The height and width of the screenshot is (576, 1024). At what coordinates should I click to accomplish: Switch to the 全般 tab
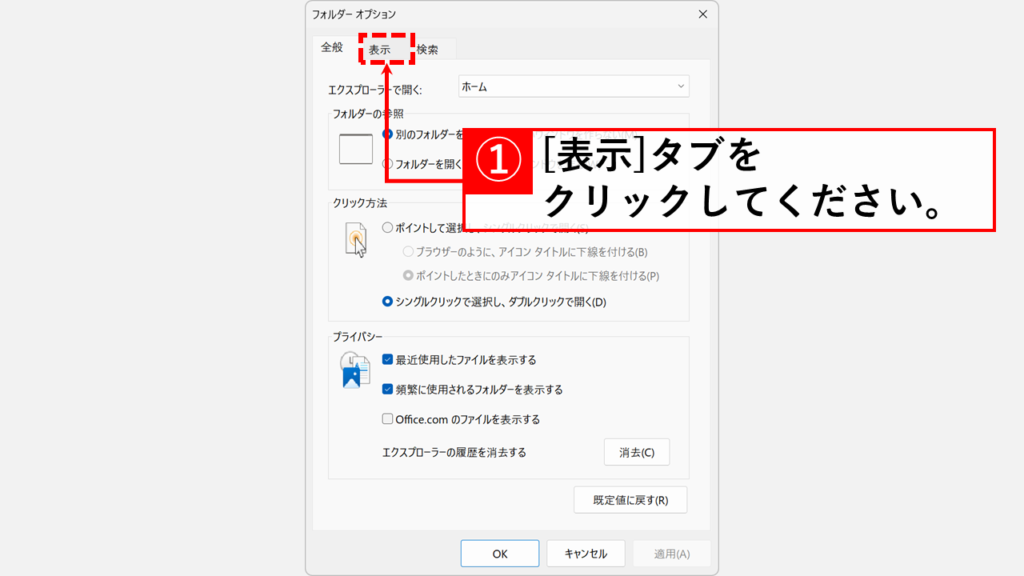pos(332,47)
